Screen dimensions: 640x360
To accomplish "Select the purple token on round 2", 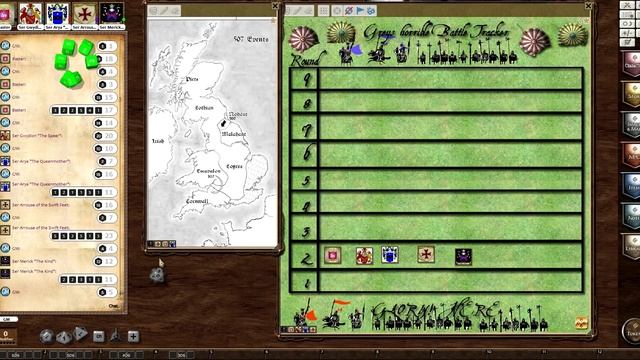I will tap(464, 257).
